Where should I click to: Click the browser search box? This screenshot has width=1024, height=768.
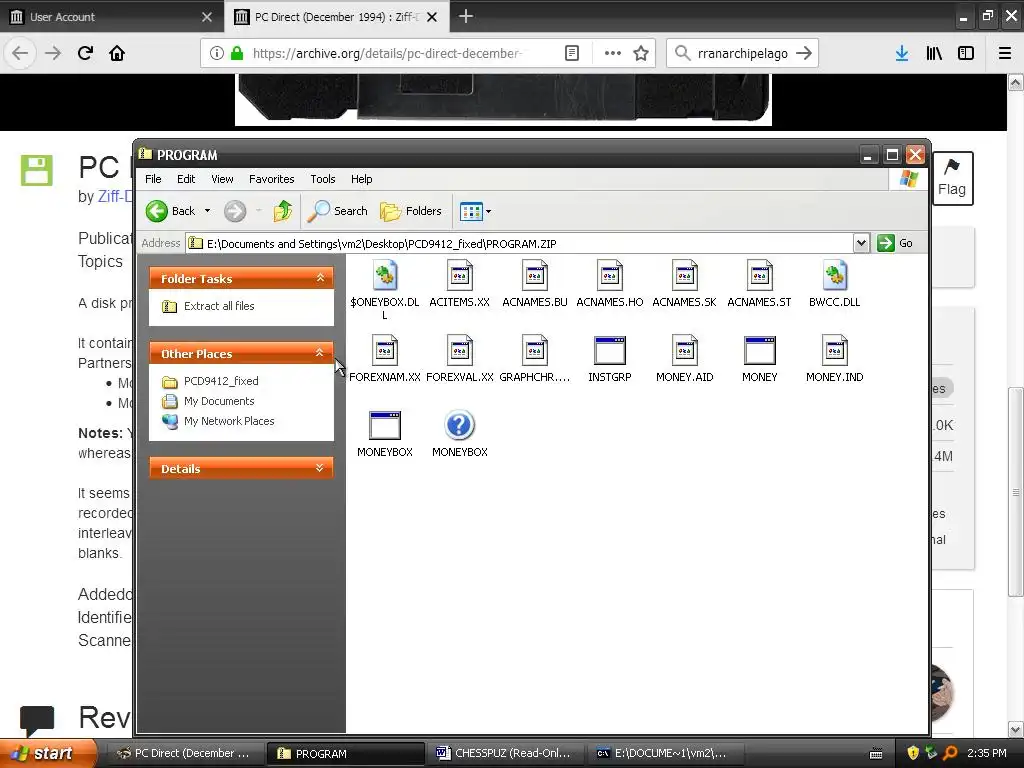pos(743,53)
